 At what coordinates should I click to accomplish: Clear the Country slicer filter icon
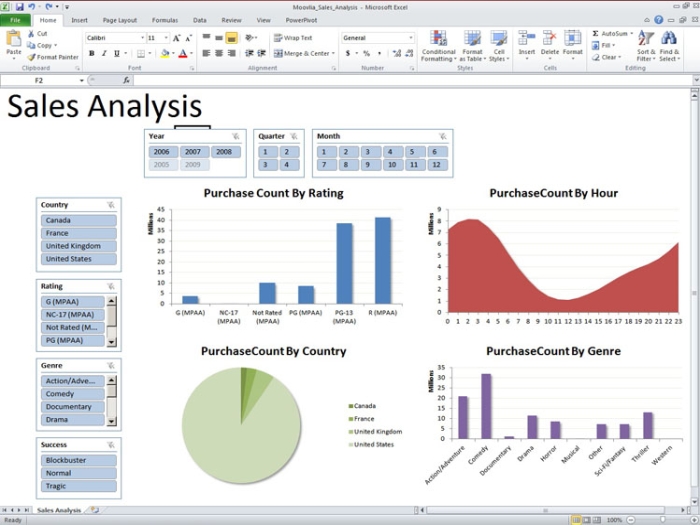tap(111, 205)
